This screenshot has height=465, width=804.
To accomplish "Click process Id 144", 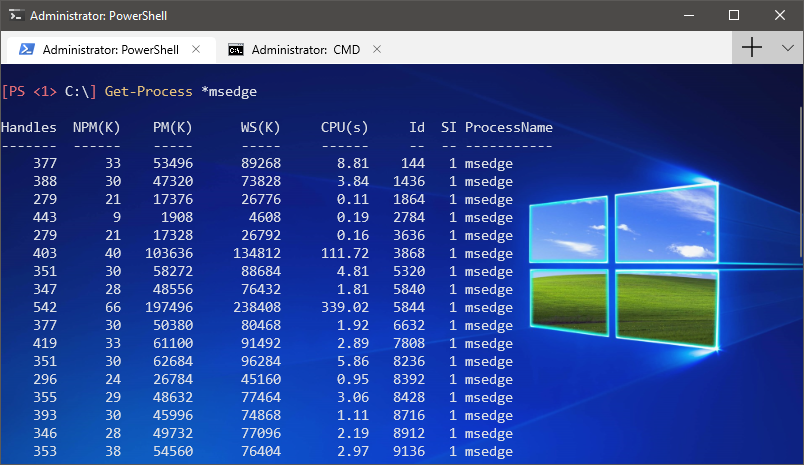I will (413, 163).
